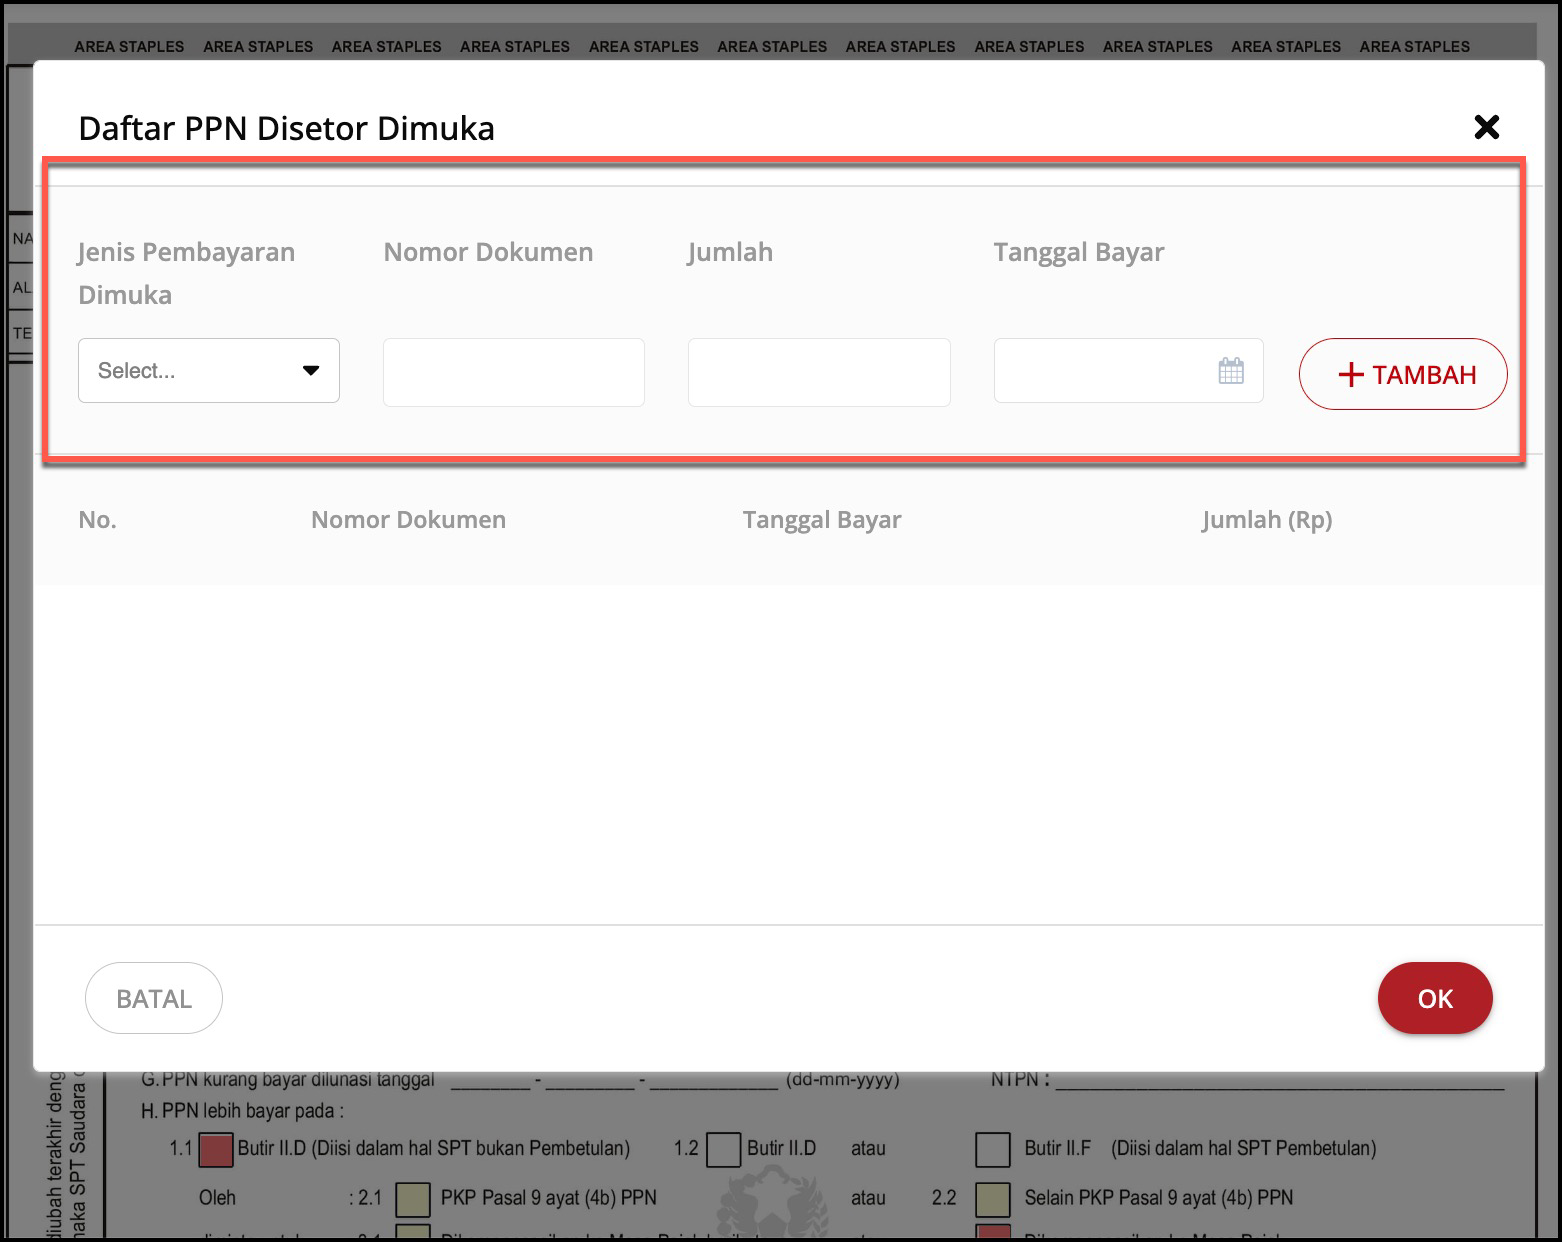The width and height of the screenshot is (1562, 1242).
Task: Click Tanggal Bayar table column header
Action: click(821, 520)
